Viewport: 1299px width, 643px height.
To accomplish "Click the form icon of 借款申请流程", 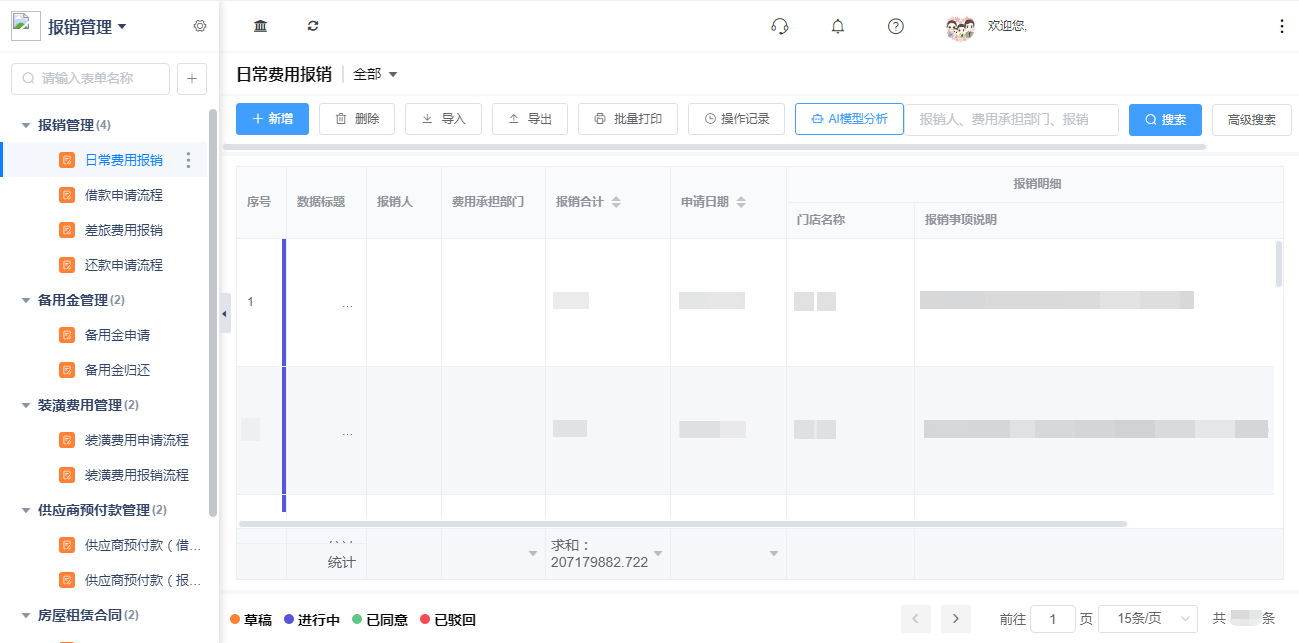I will pos(67,195).
